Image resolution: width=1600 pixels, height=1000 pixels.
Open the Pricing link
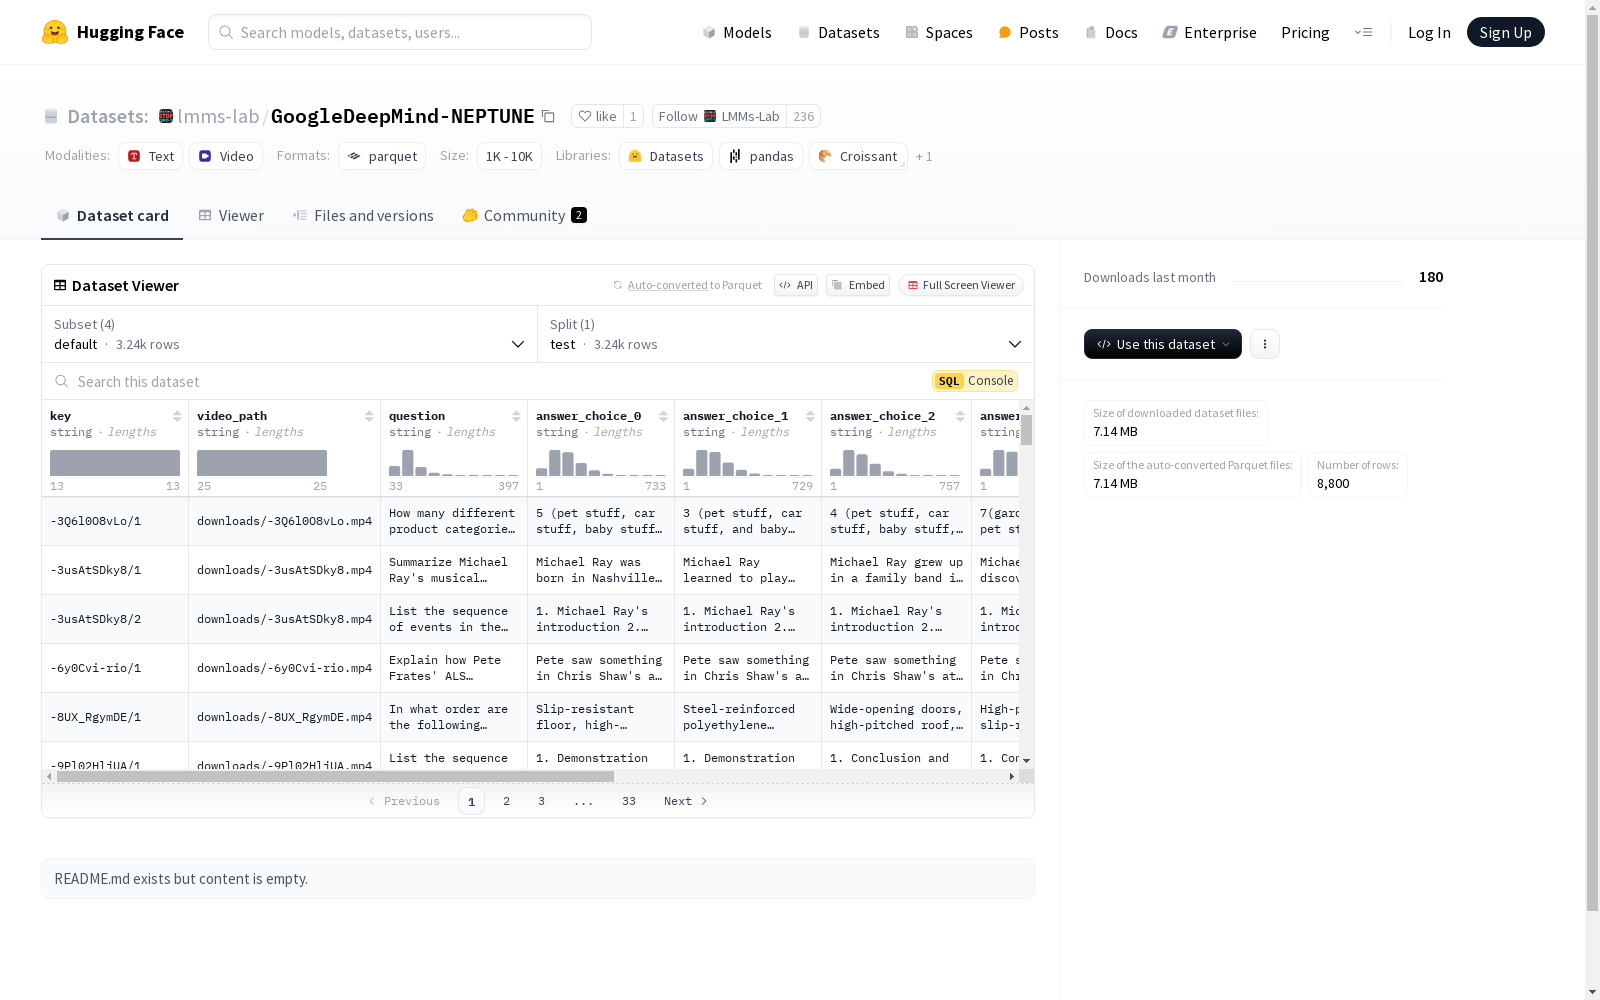pos(1305,32)
